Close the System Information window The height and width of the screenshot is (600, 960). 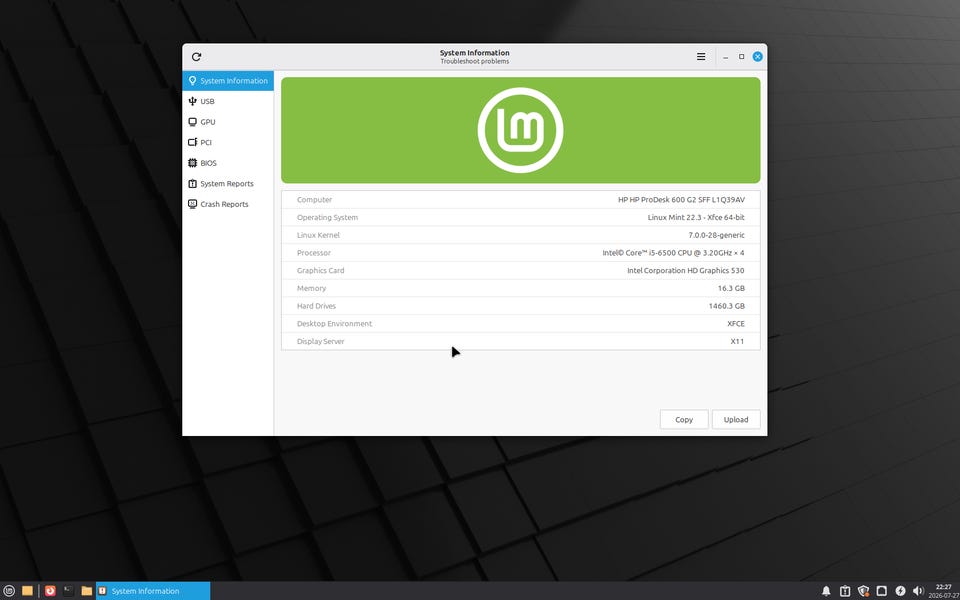pos(757,56)
